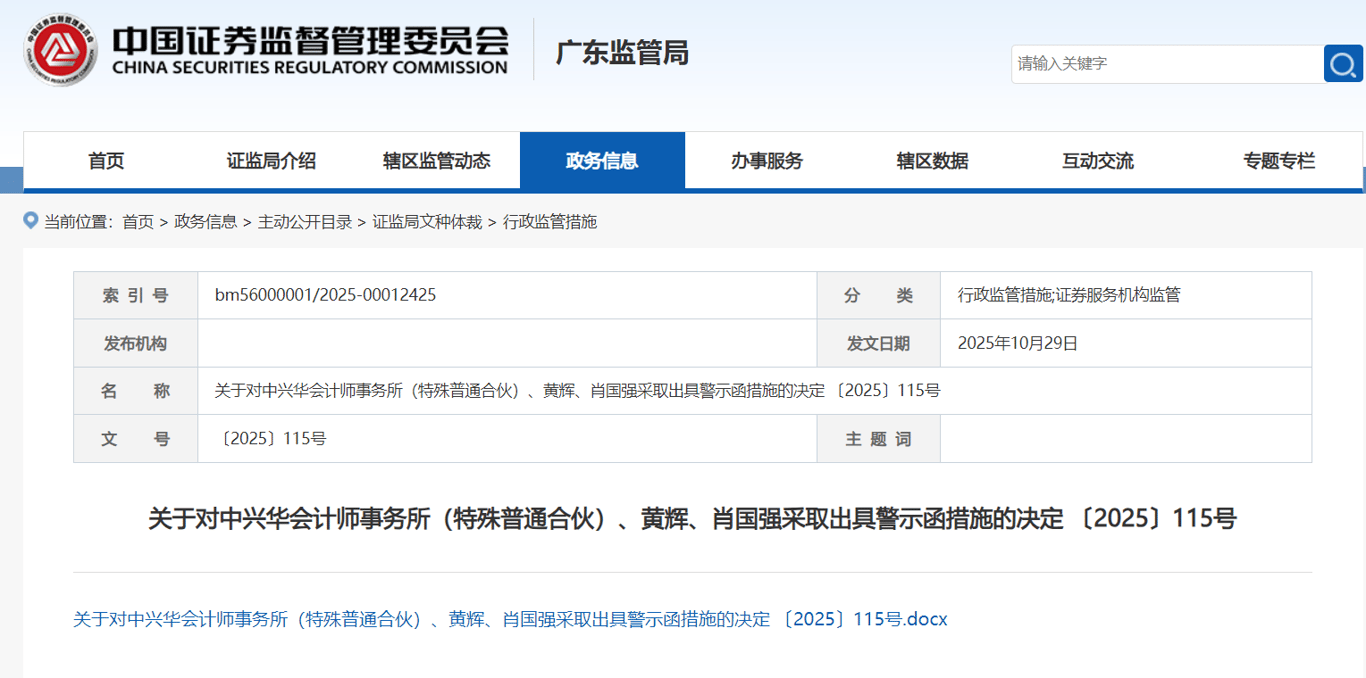Open the 专题专栏 navigation tab
The height and width of the screenshot is (678, 1366).
tap(1279, 161)
